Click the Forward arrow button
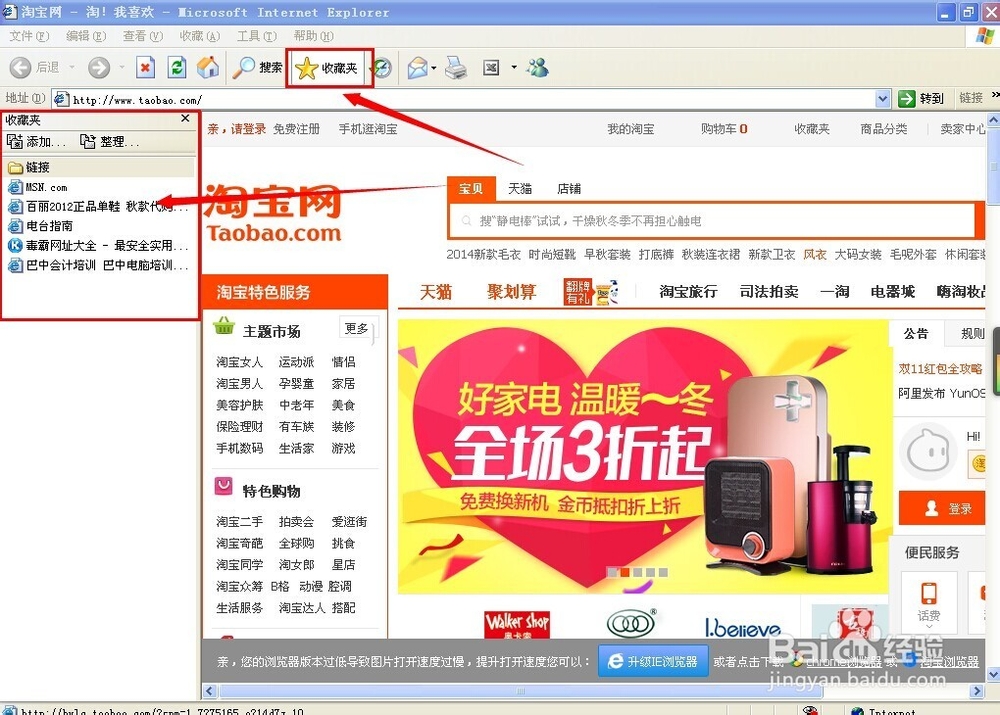 pyautogui.click(x=99, y=68)
